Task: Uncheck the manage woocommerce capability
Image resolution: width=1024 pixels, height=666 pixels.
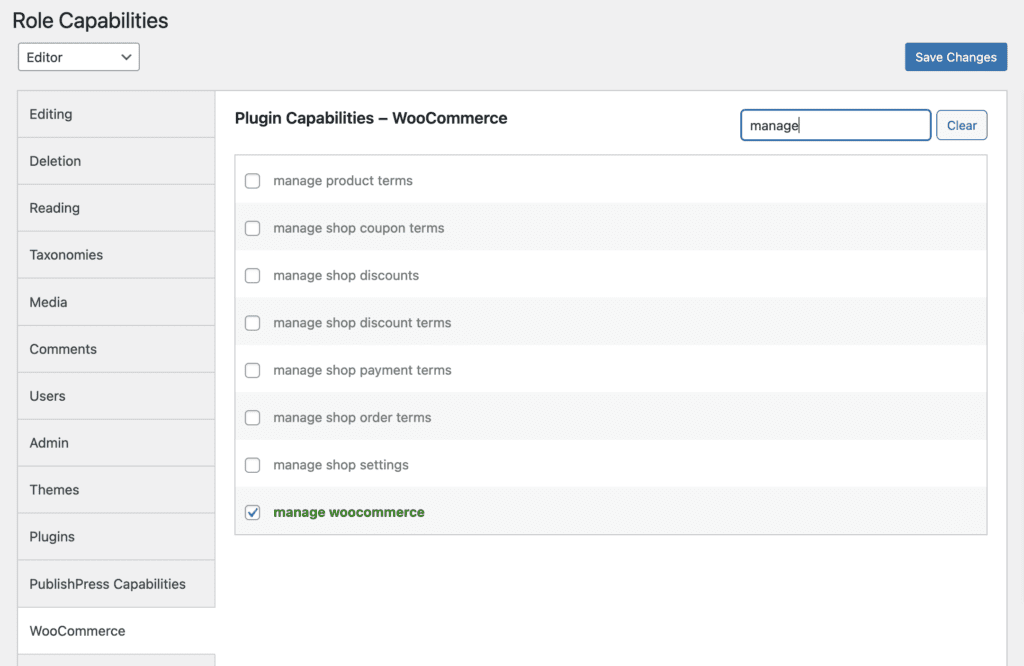Action: tap(252, 512)
